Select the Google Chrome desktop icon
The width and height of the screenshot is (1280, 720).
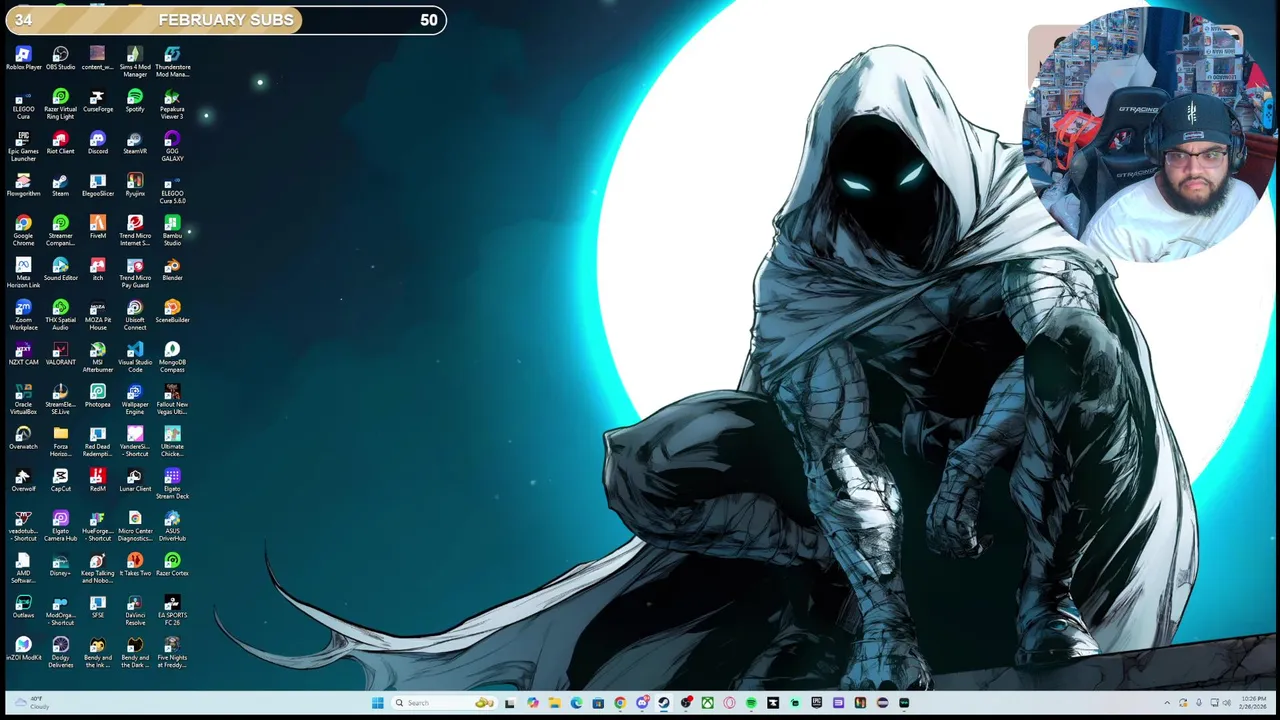pos(23,230)
